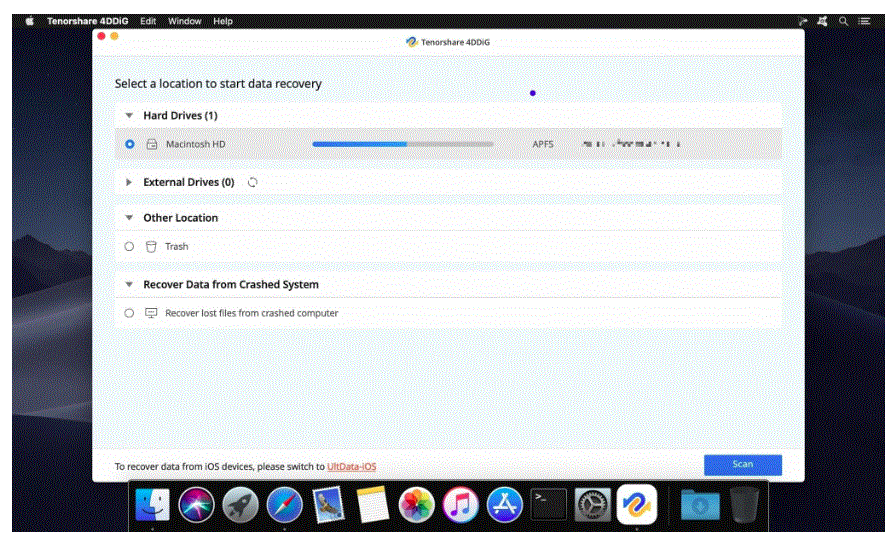
Task: Click the APFS file system label
Action: pyautogui.click(x=543, y=144)
